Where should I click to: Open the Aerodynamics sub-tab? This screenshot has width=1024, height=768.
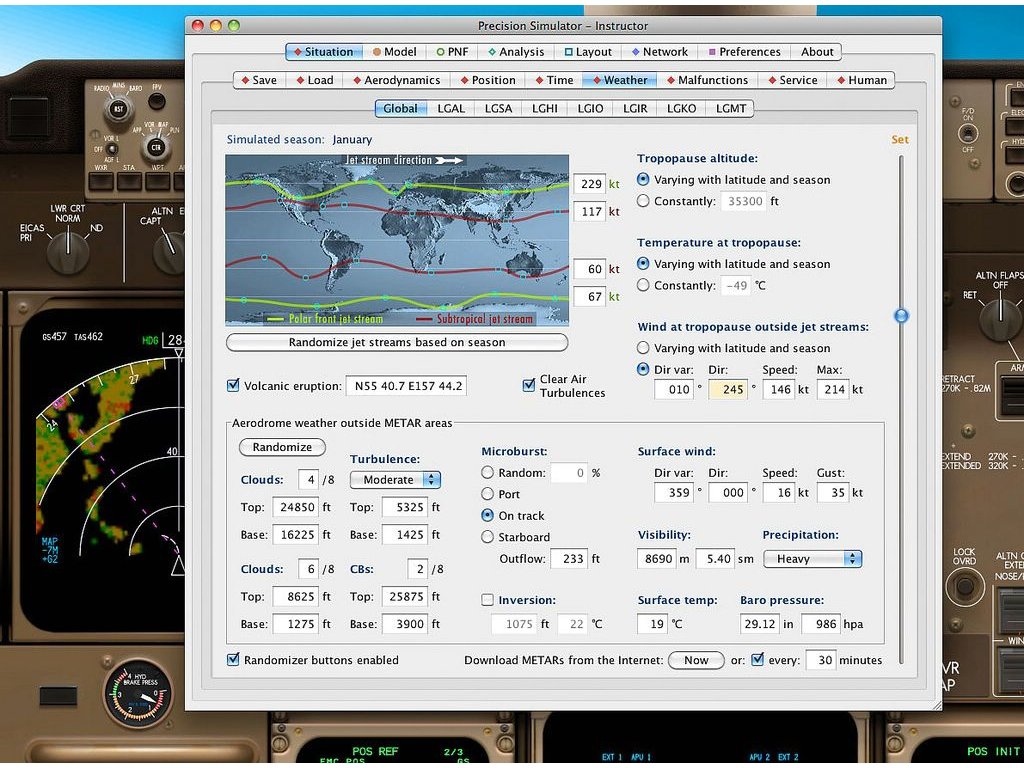(x=396, y=80)
